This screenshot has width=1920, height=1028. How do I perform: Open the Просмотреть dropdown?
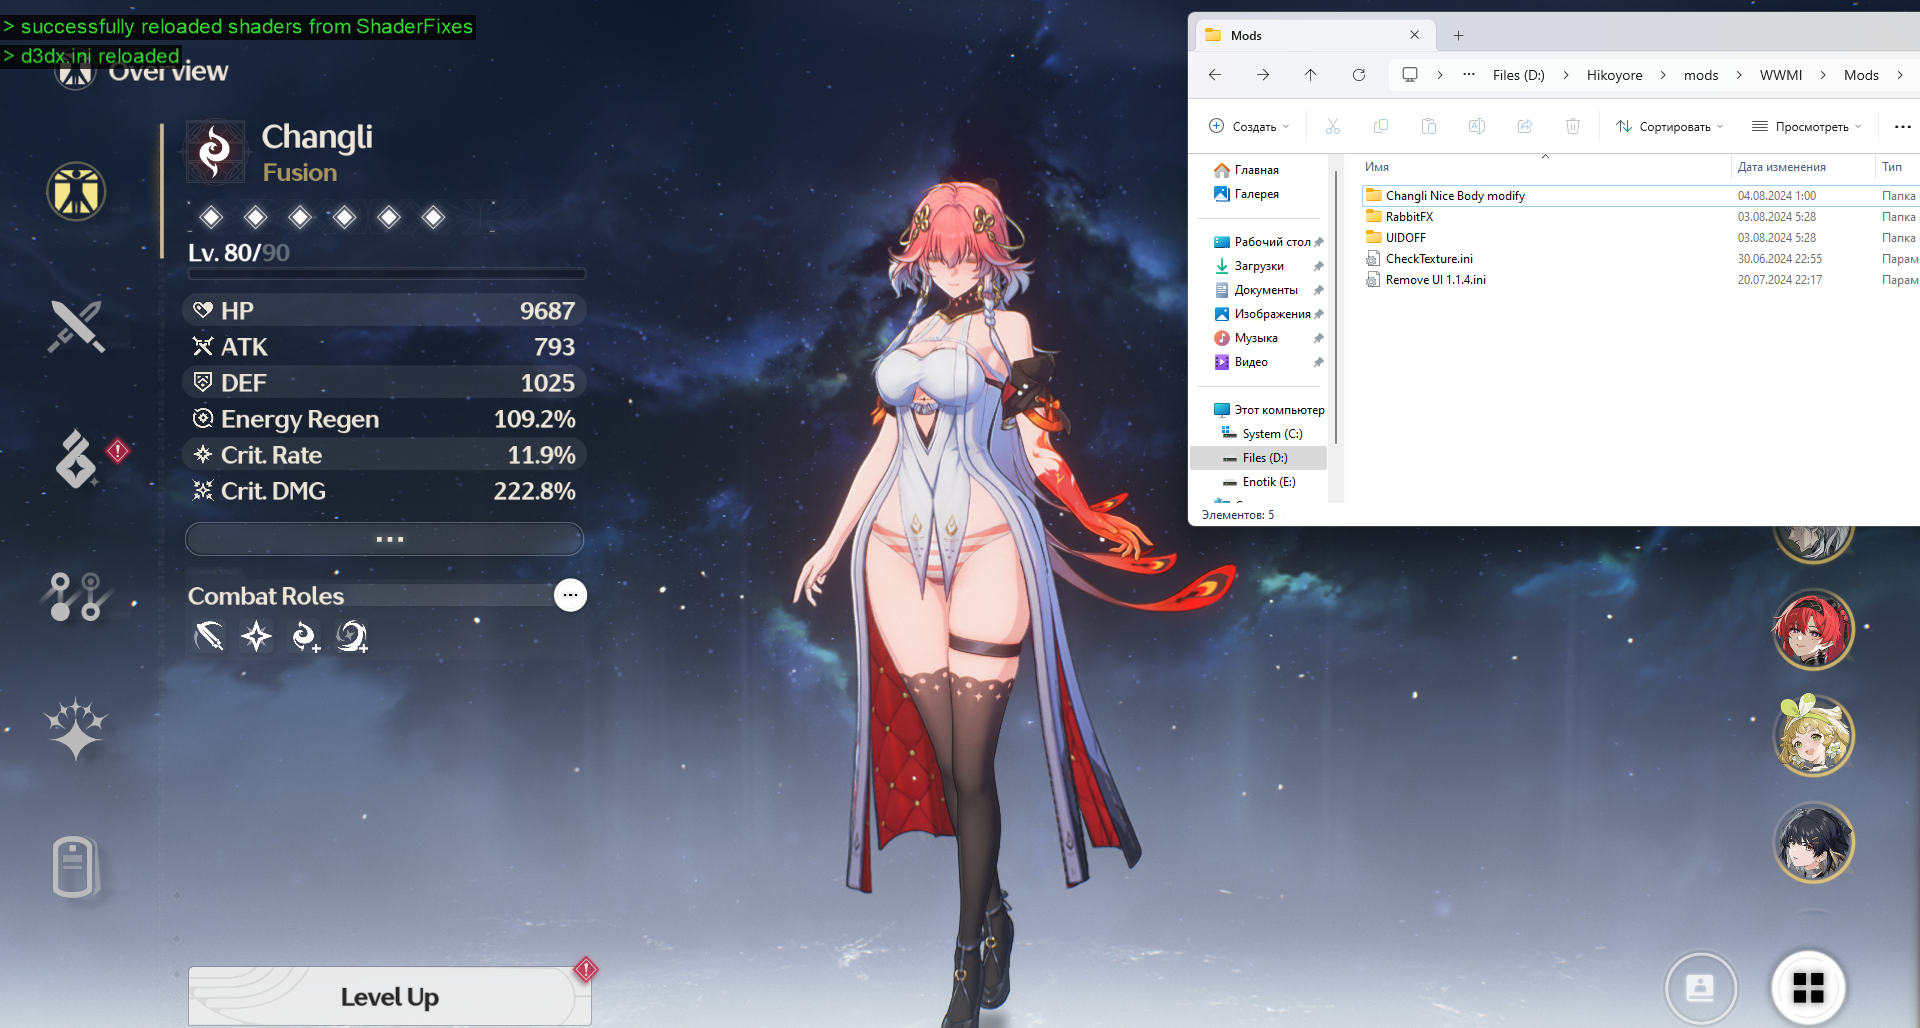click(1807, 126)
